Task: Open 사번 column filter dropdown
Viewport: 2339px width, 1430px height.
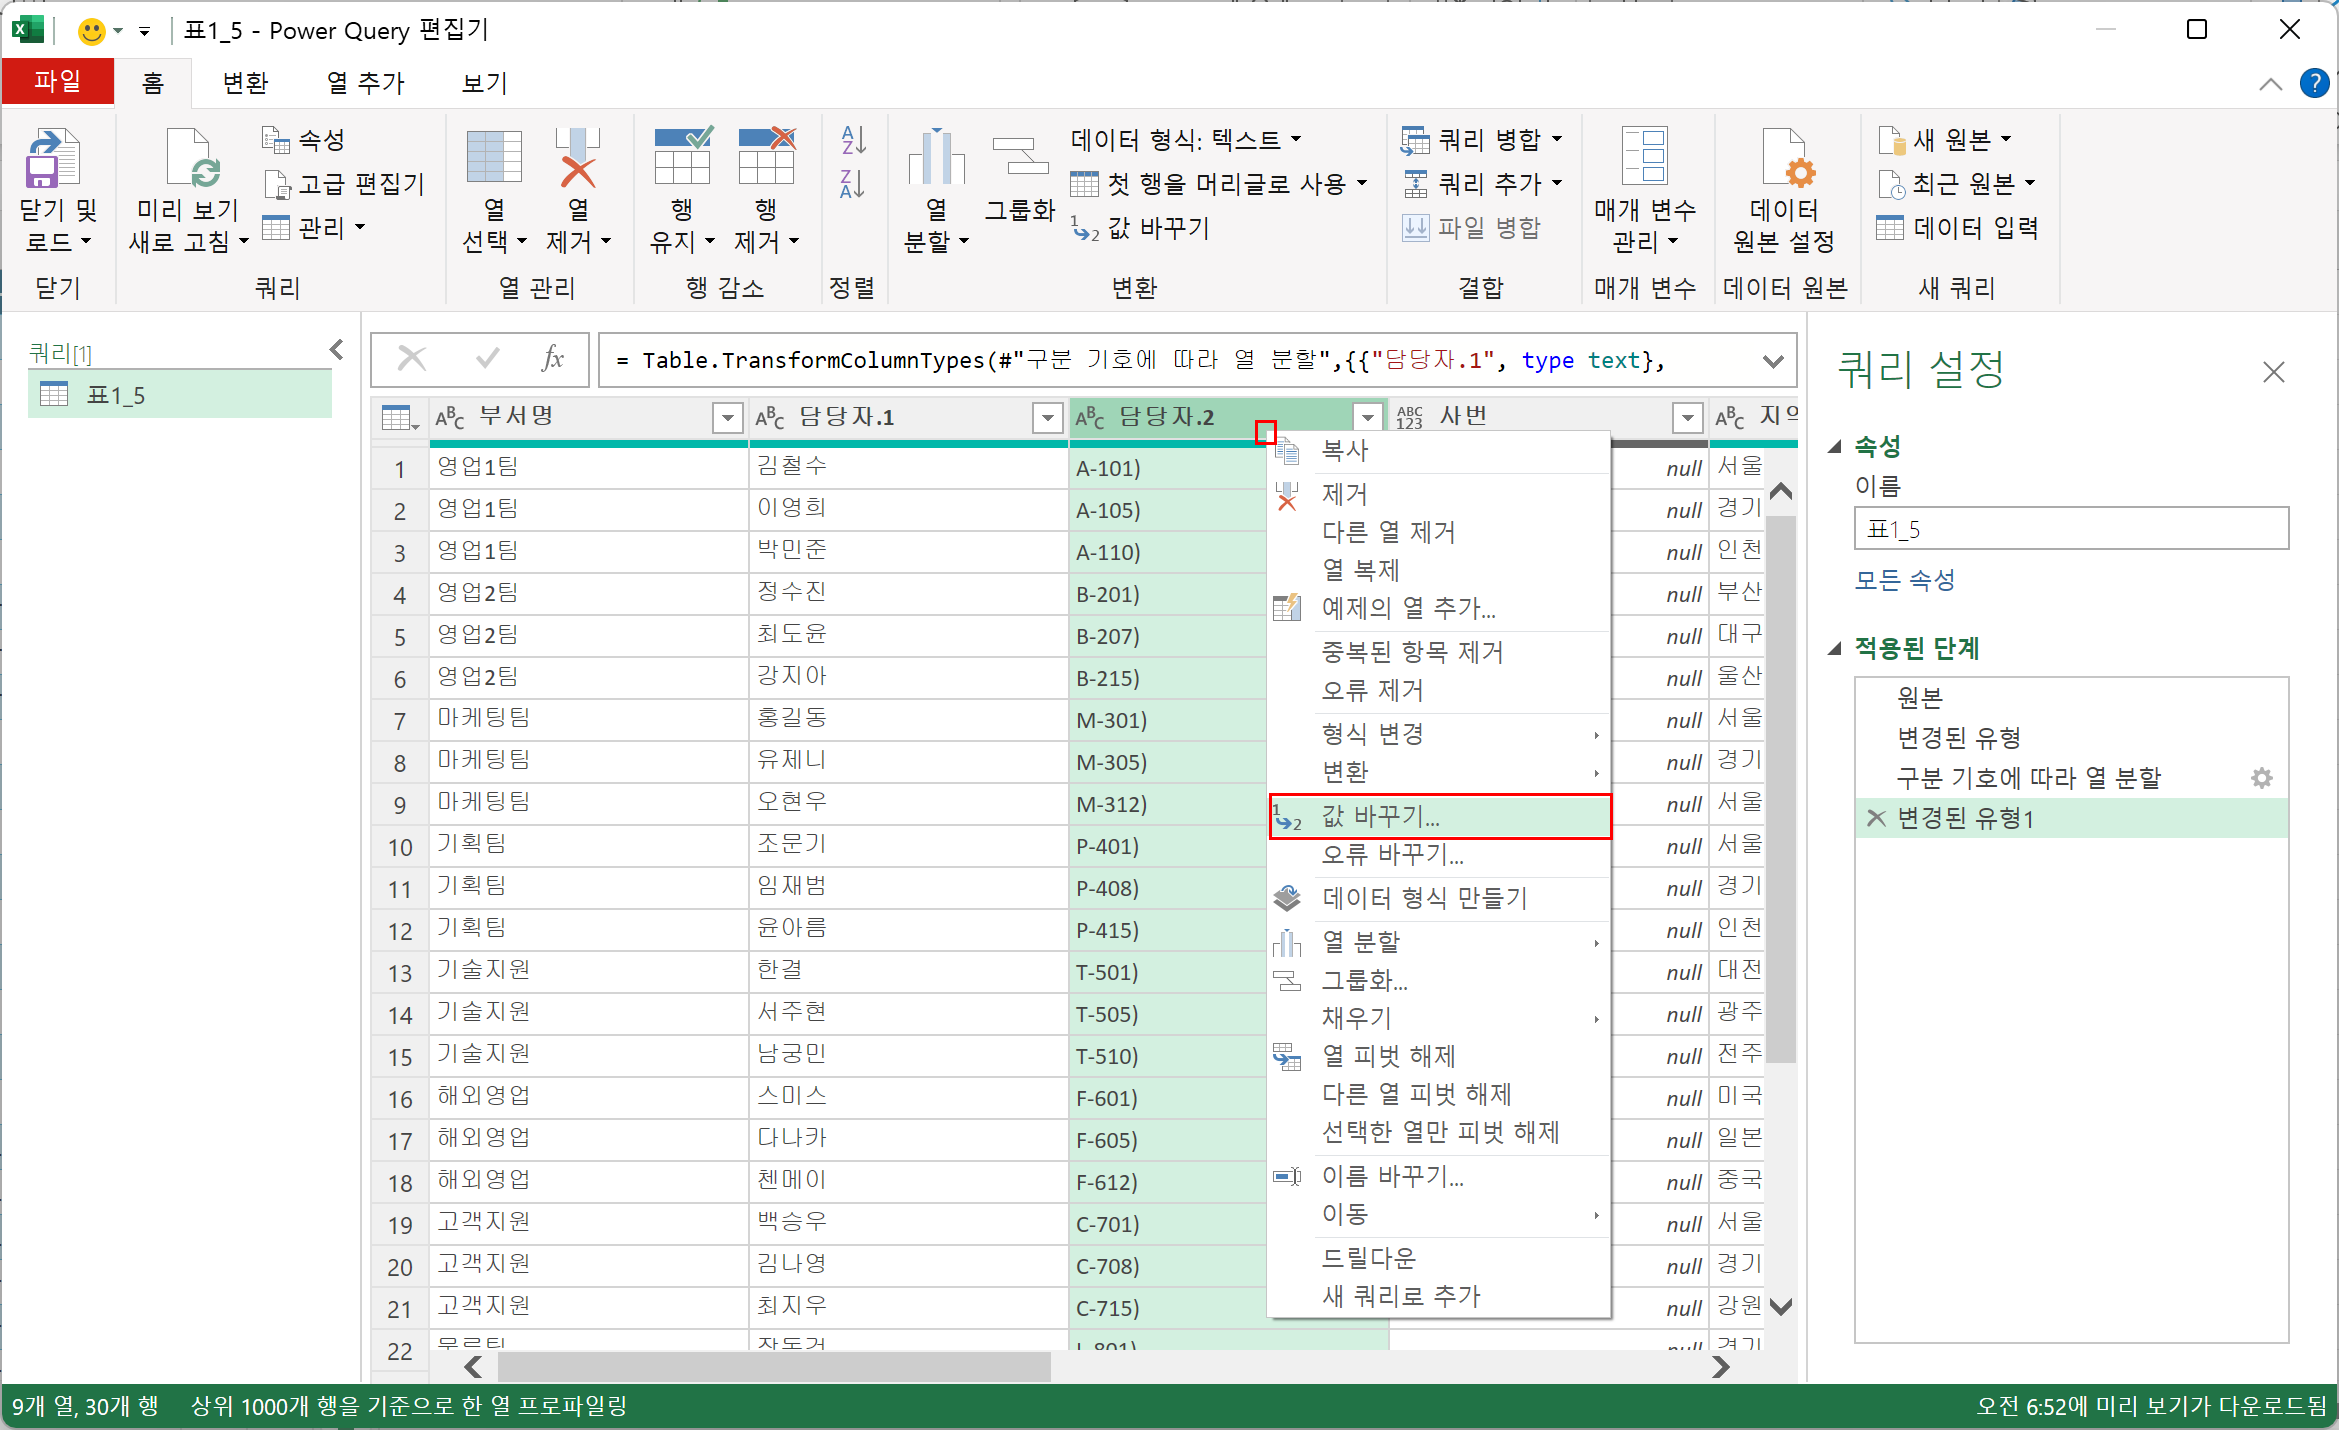Action: [x=1687, y=417]
